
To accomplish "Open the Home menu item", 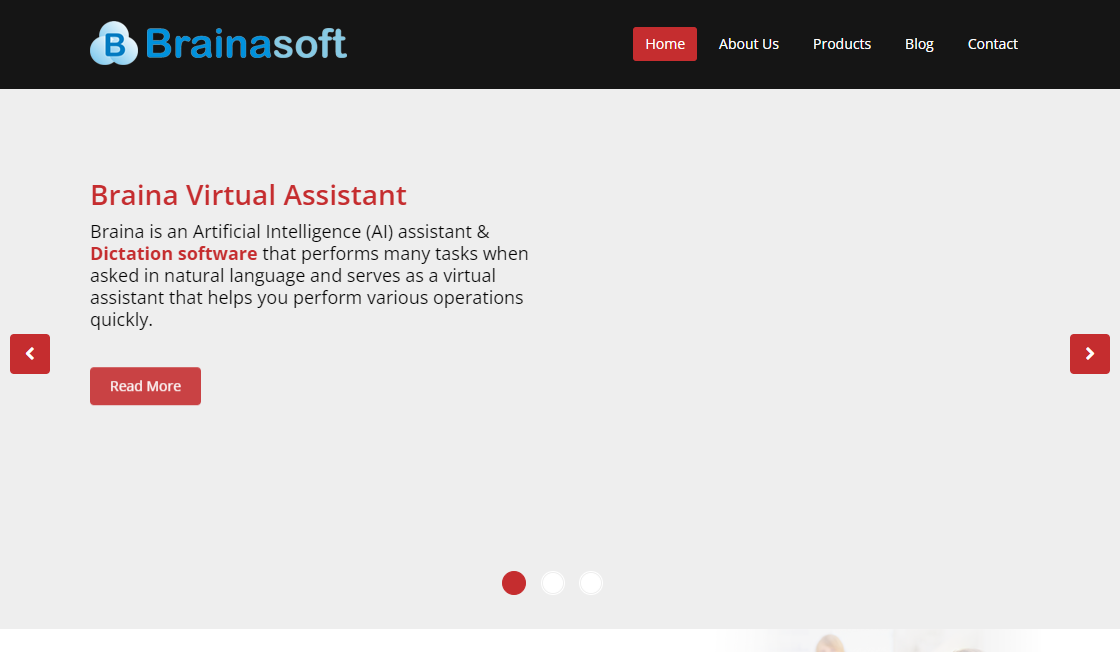I will pyautogui.click(x=665, y=44).
